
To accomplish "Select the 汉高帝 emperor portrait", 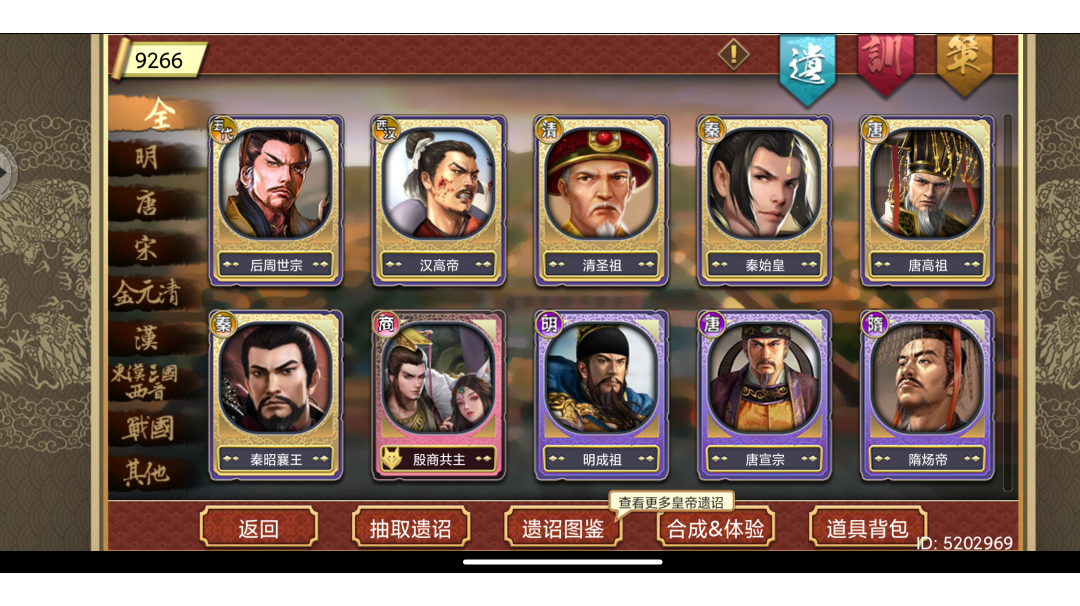I will 439,183.
